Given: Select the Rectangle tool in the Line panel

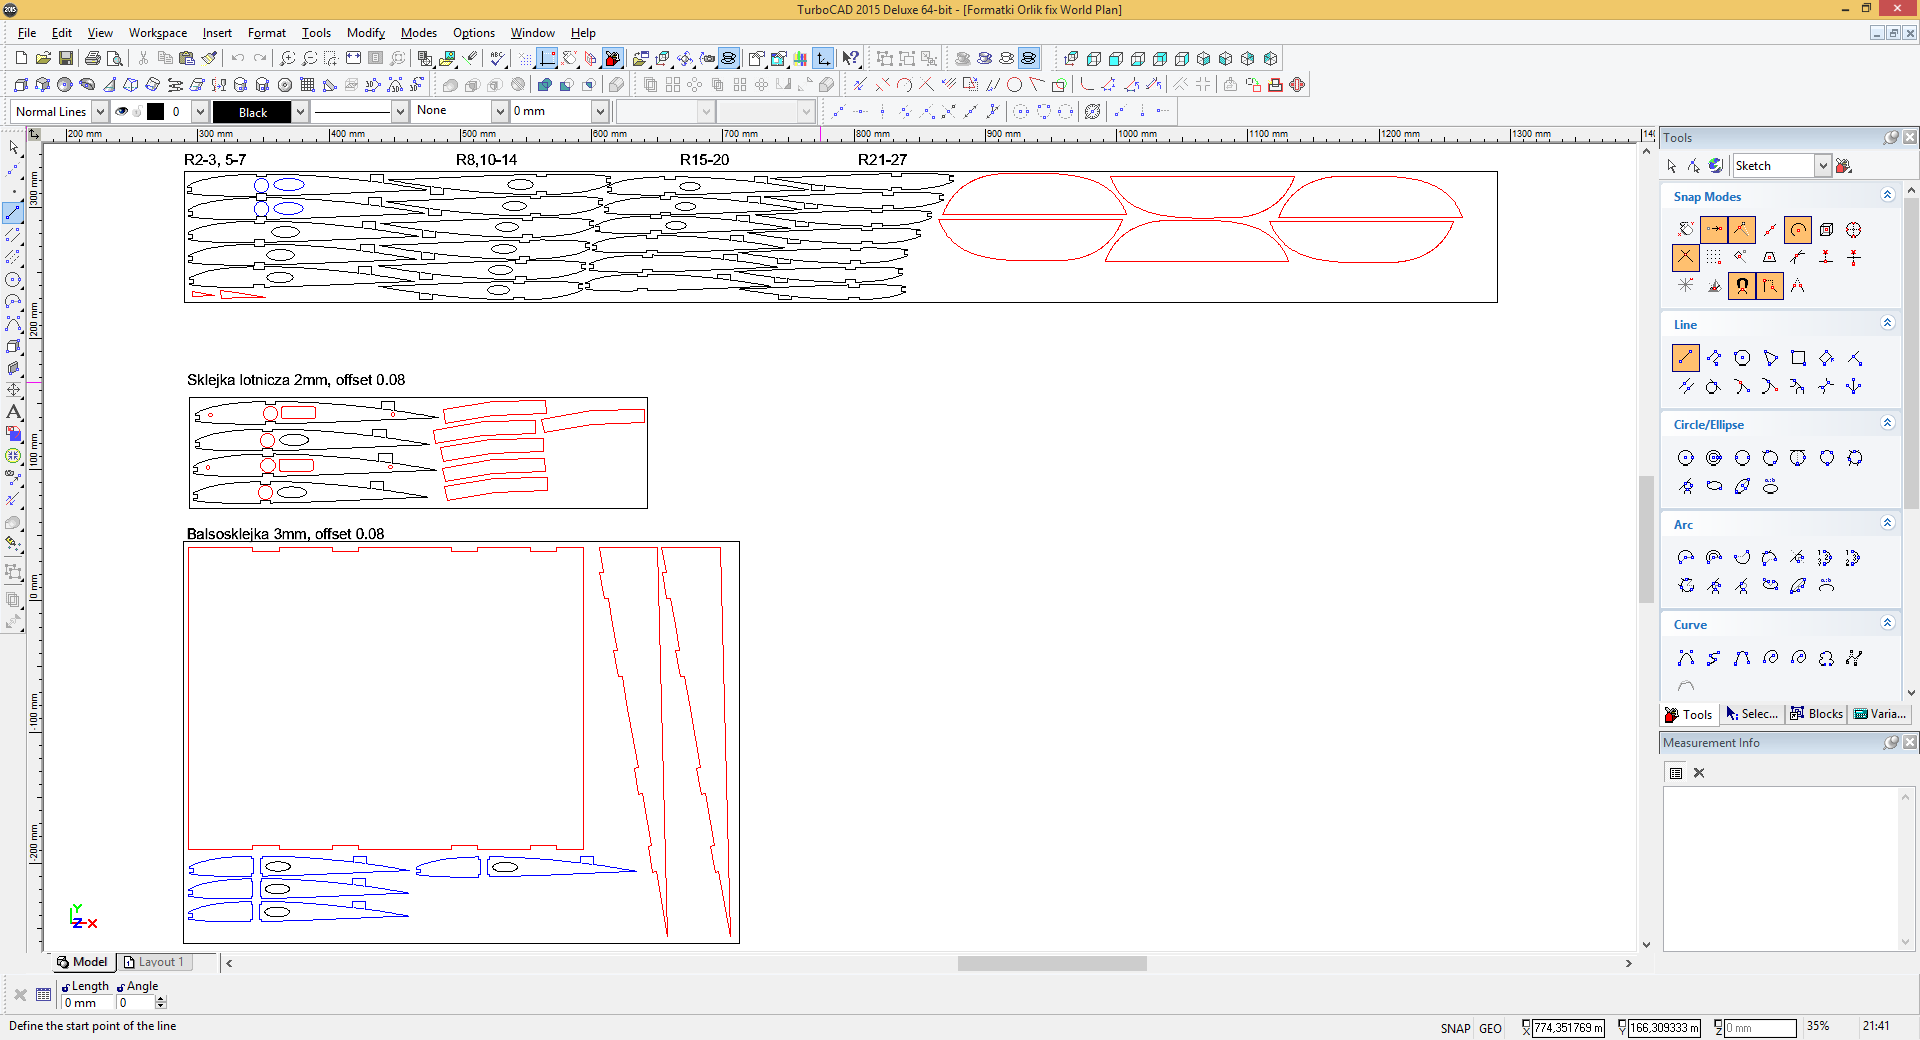Looking at the screenshot, I should tap(1798, 358).
